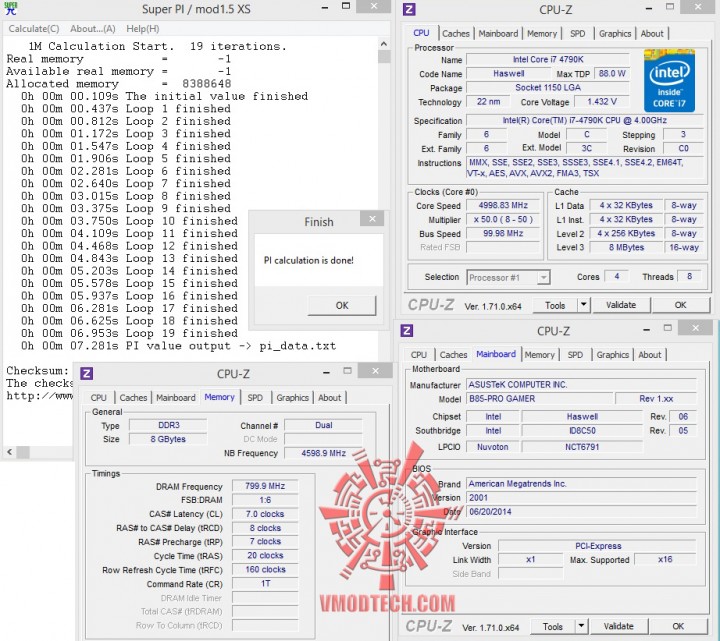
Task: Click the Core Speed 4998.83 MHz value
Action: coord(503,205)
